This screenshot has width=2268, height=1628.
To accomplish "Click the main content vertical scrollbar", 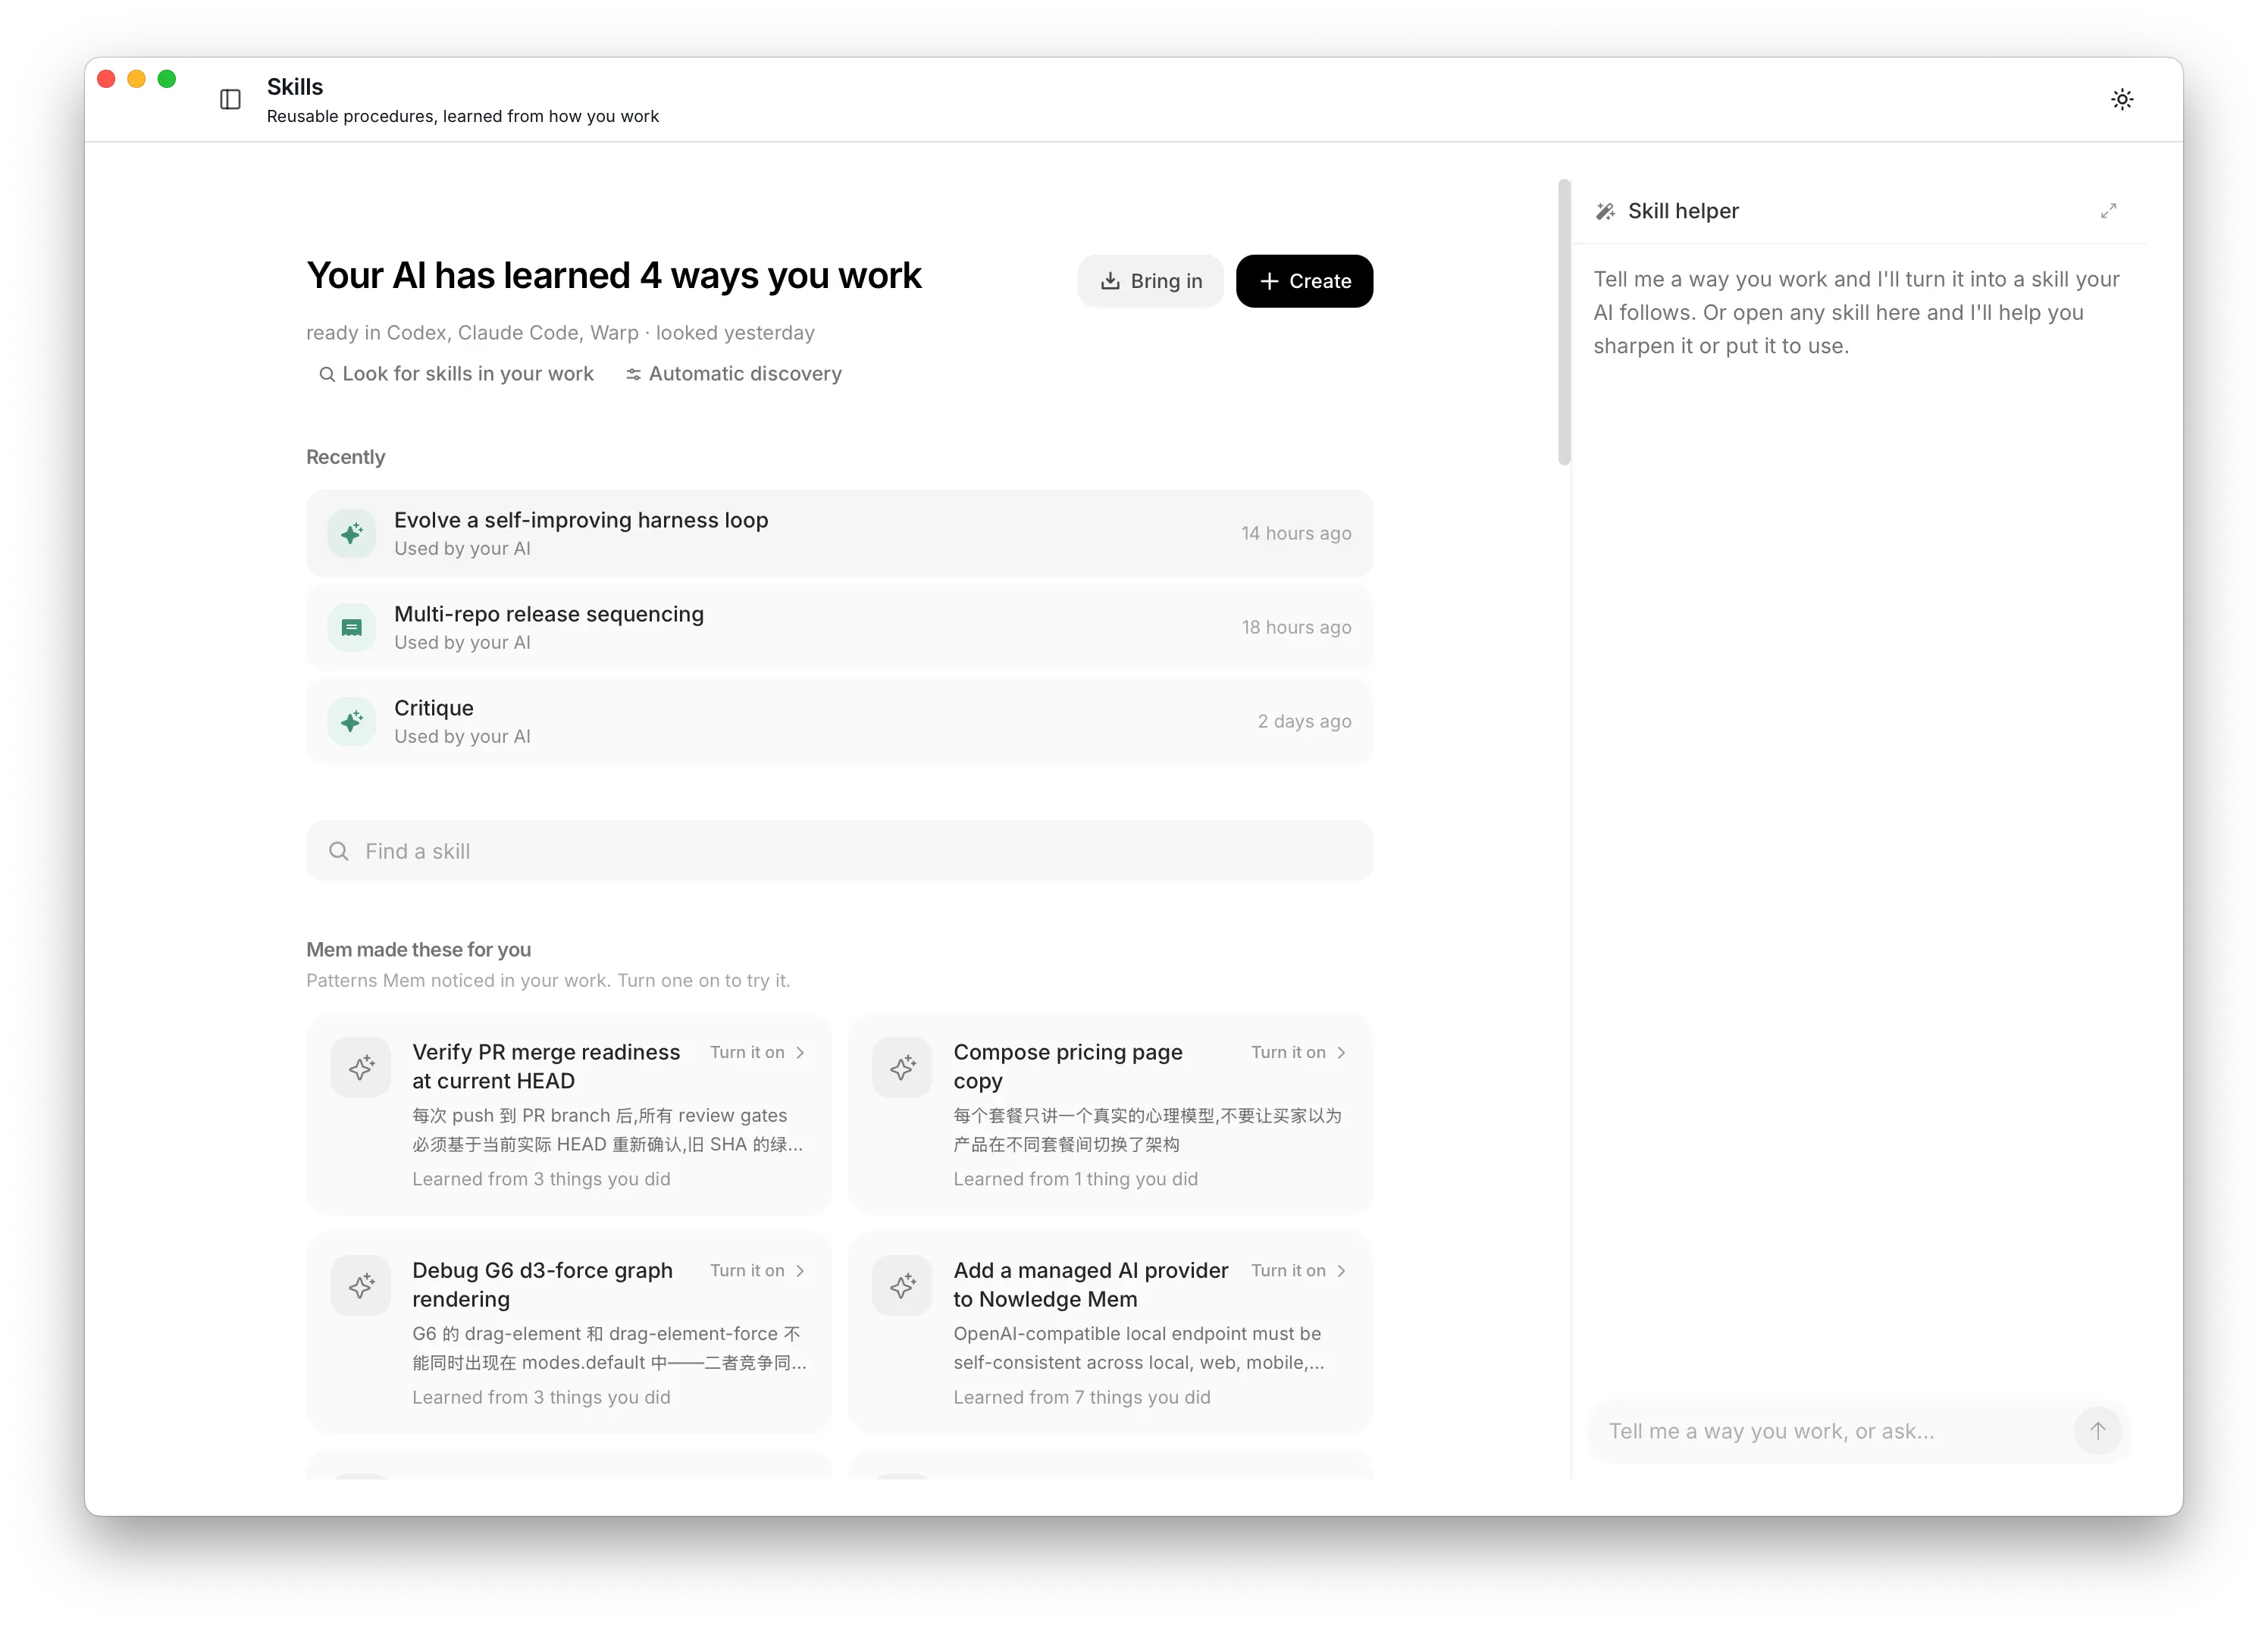I will tap(1564, 322).
